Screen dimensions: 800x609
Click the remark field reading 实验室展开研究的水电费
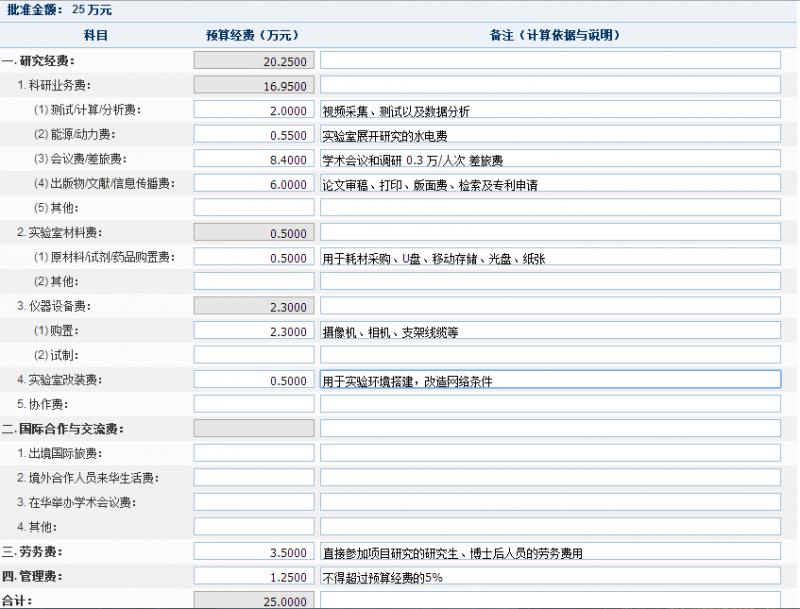[x=550, y=134]
